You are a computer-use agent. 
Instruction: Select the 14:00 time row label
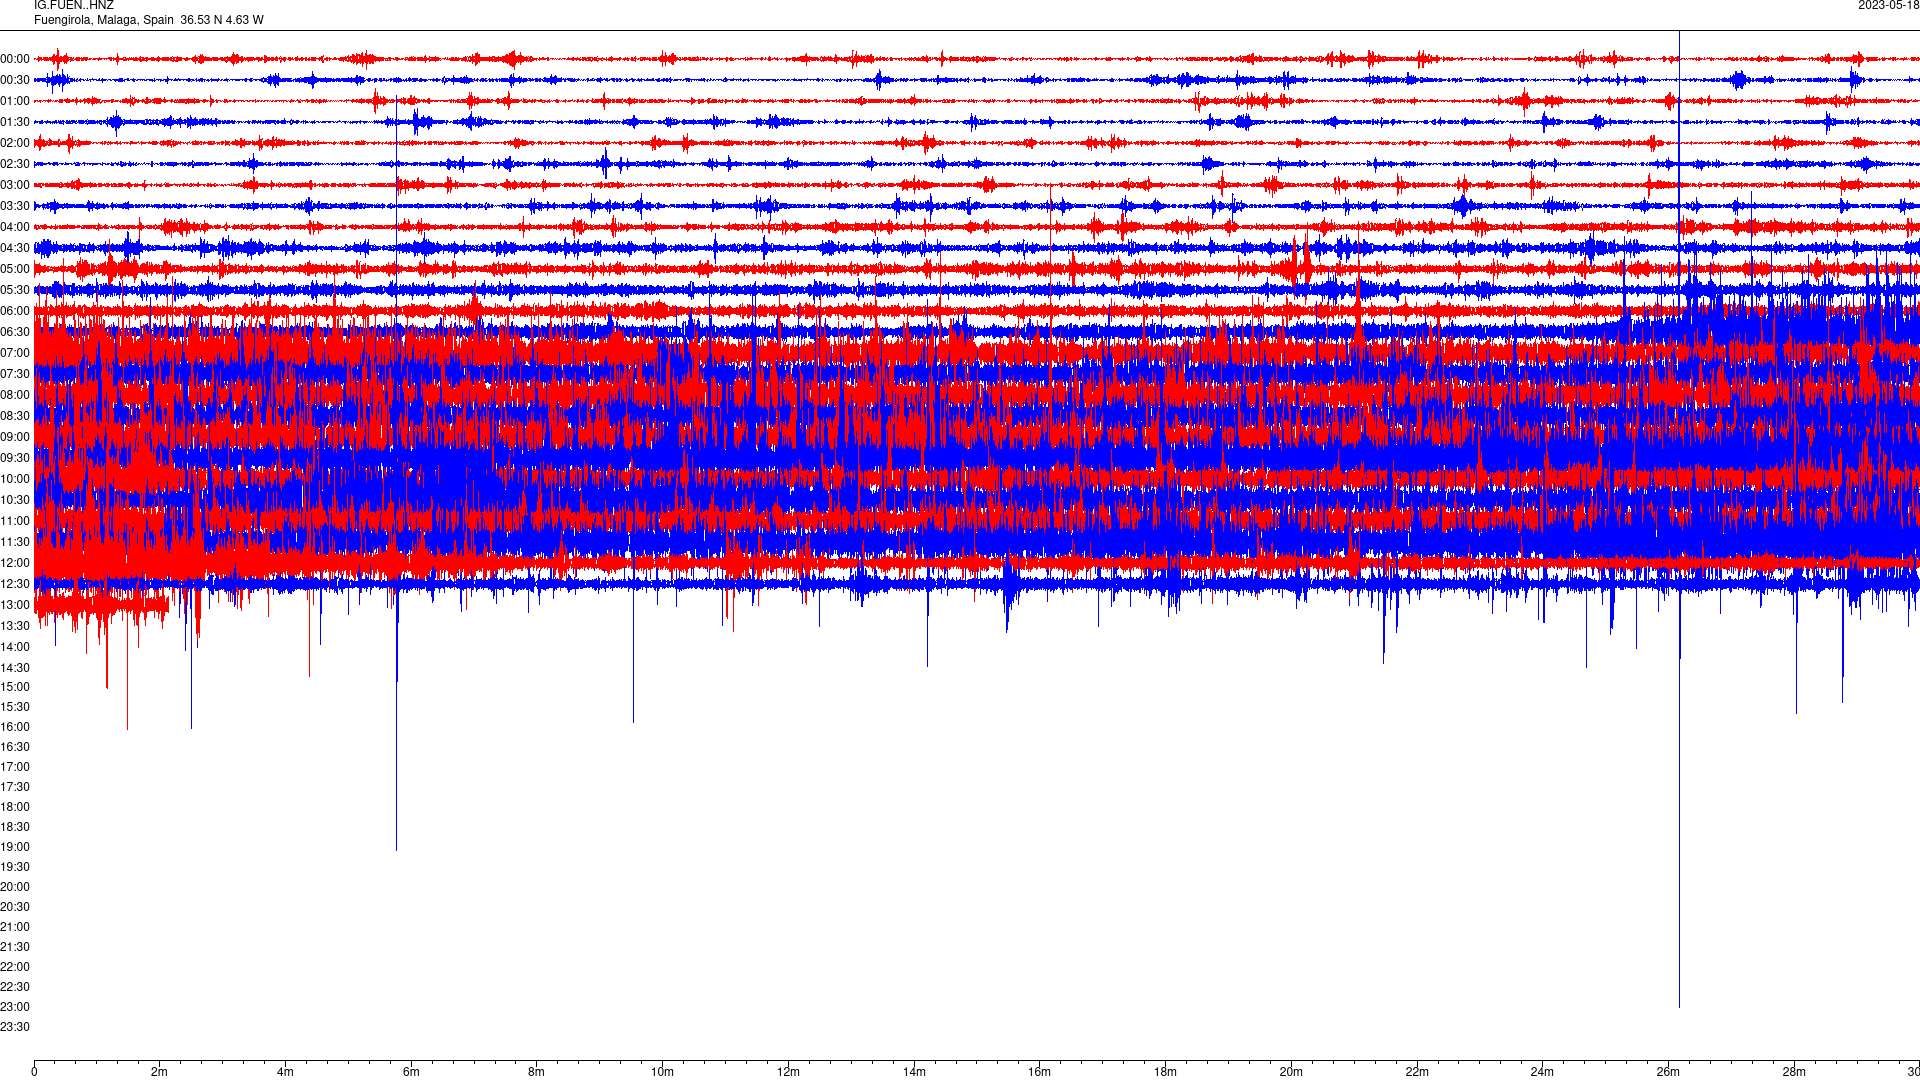(x=15, y=647)
